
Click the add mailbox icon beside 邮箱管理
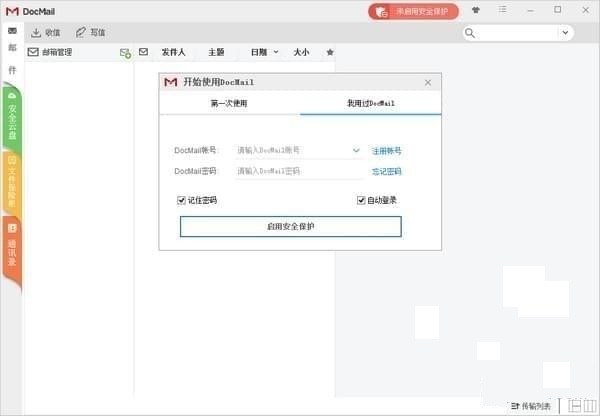[125, 52]
